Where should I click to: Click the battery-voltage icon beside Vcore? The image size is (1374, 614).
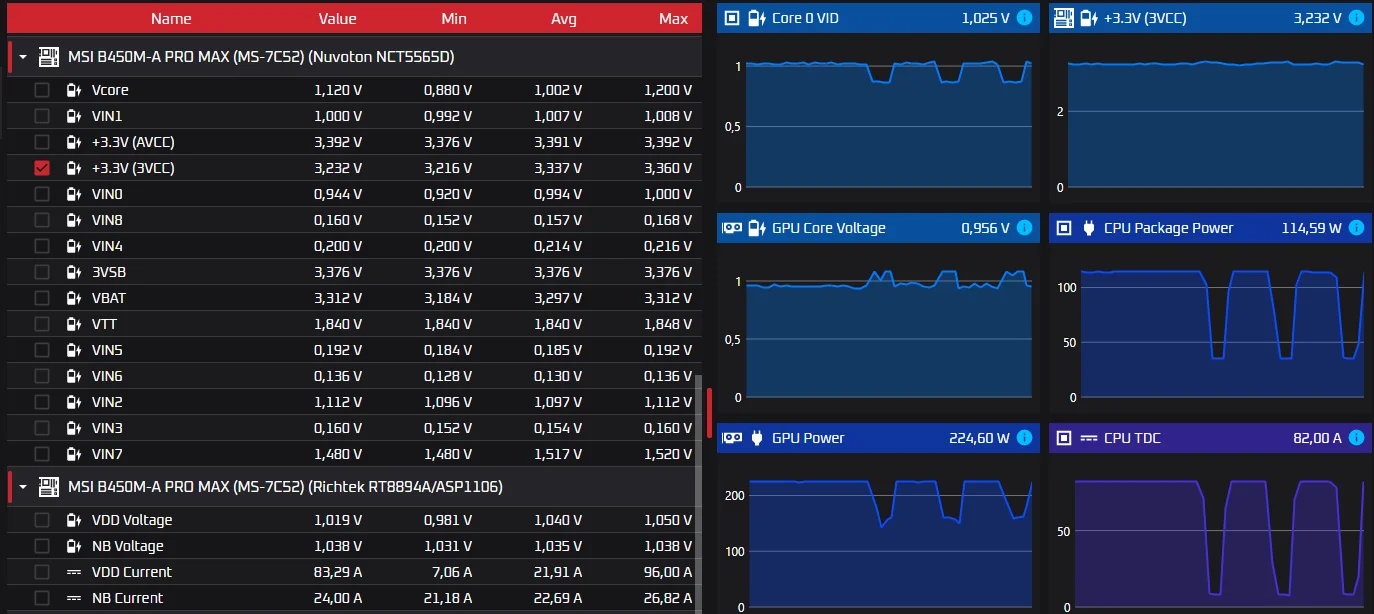pos(73,90)
